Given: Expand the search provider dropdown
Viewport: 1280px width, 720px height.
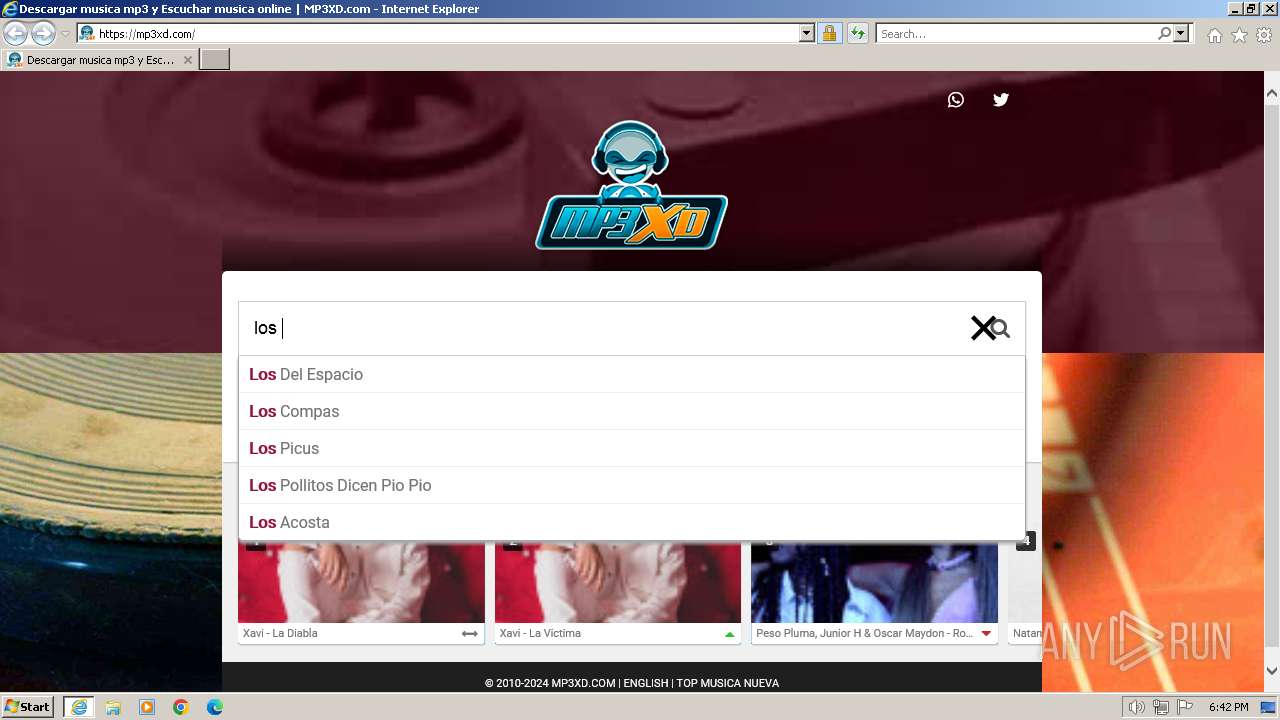Looking at the screenshot, I should [x=1182, y=33].
